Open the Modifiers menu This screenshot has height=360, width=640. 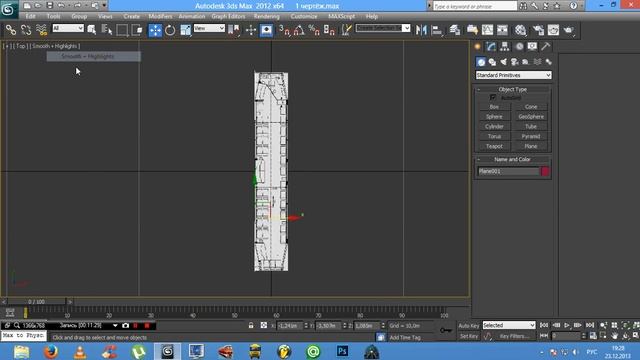coord(160,16)
